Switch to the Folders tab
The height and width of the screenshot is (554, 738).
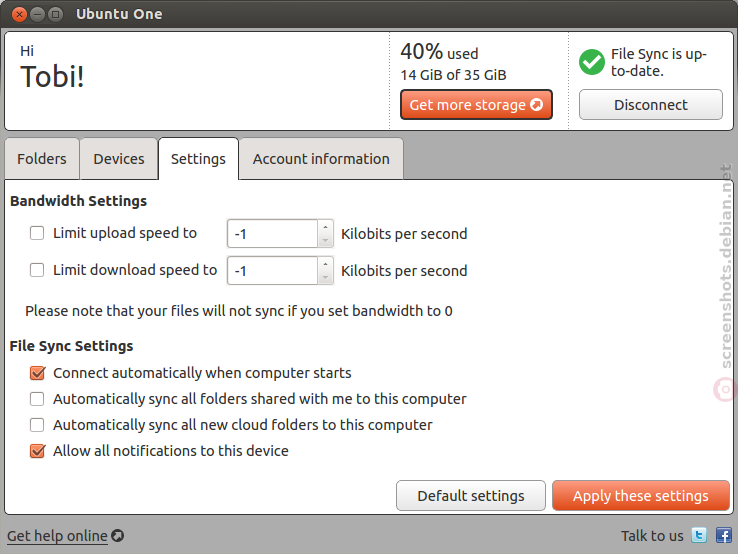pos(42,159)
